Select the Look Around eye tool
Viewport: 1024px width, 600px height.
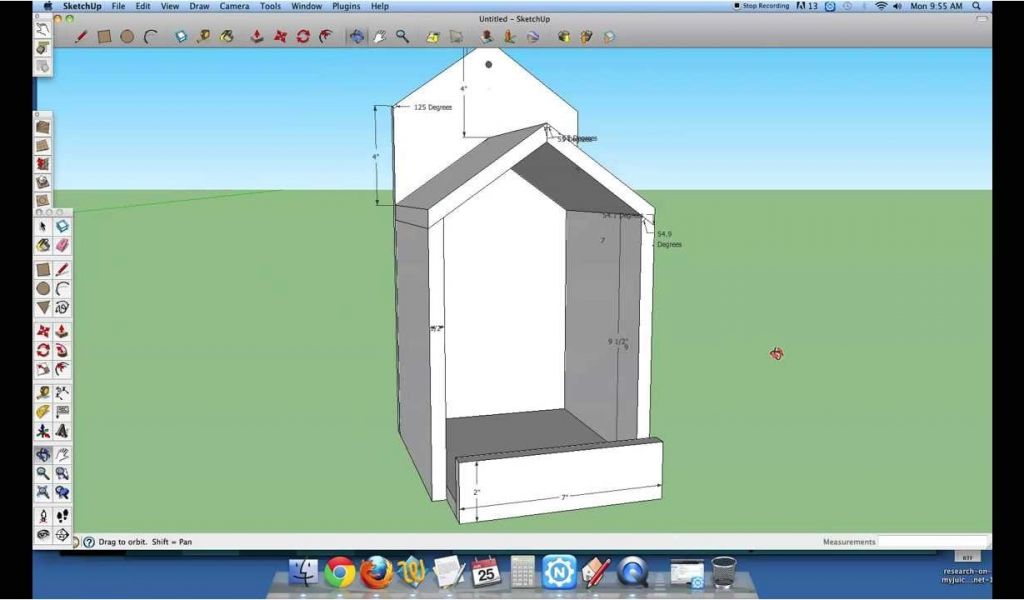coord(43,535)
